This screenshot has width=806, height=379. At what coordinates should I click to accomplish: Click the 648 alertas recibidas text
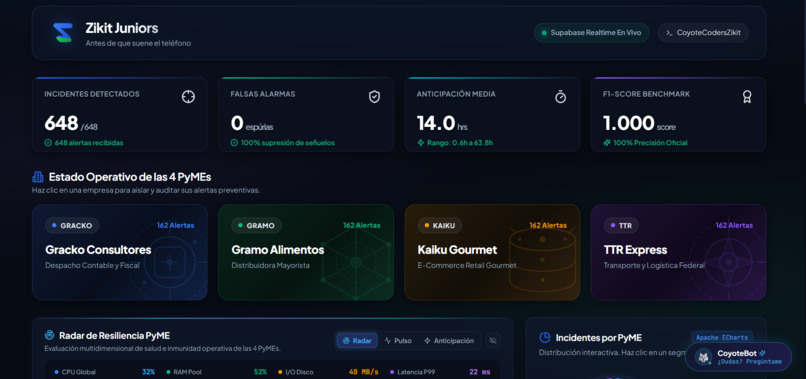coord(89,143)
